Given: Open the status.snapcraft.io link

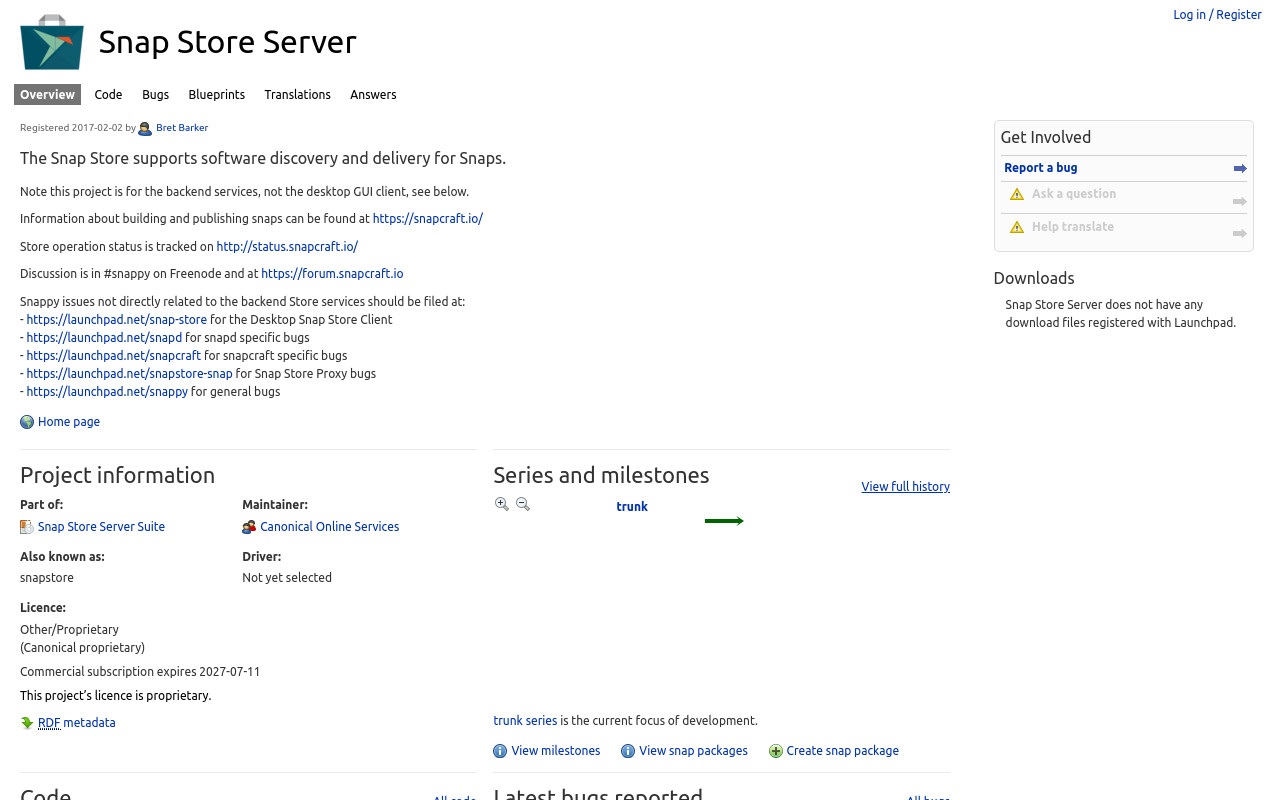Looking at the screenshot, I should tap(287, 247).
